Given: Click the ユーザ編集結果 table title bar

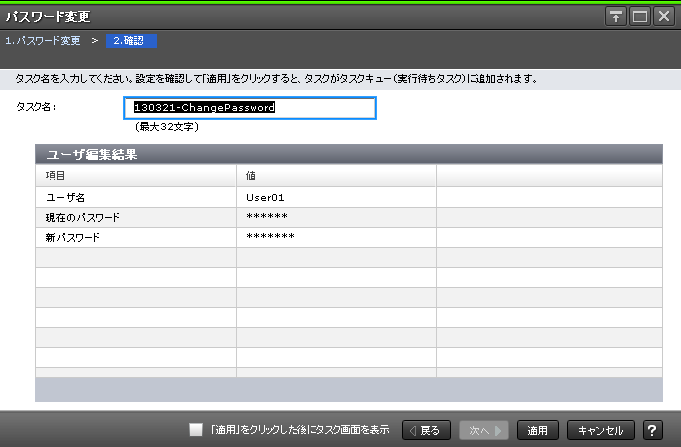Looking at the screenshot, I should pos(349,154).
